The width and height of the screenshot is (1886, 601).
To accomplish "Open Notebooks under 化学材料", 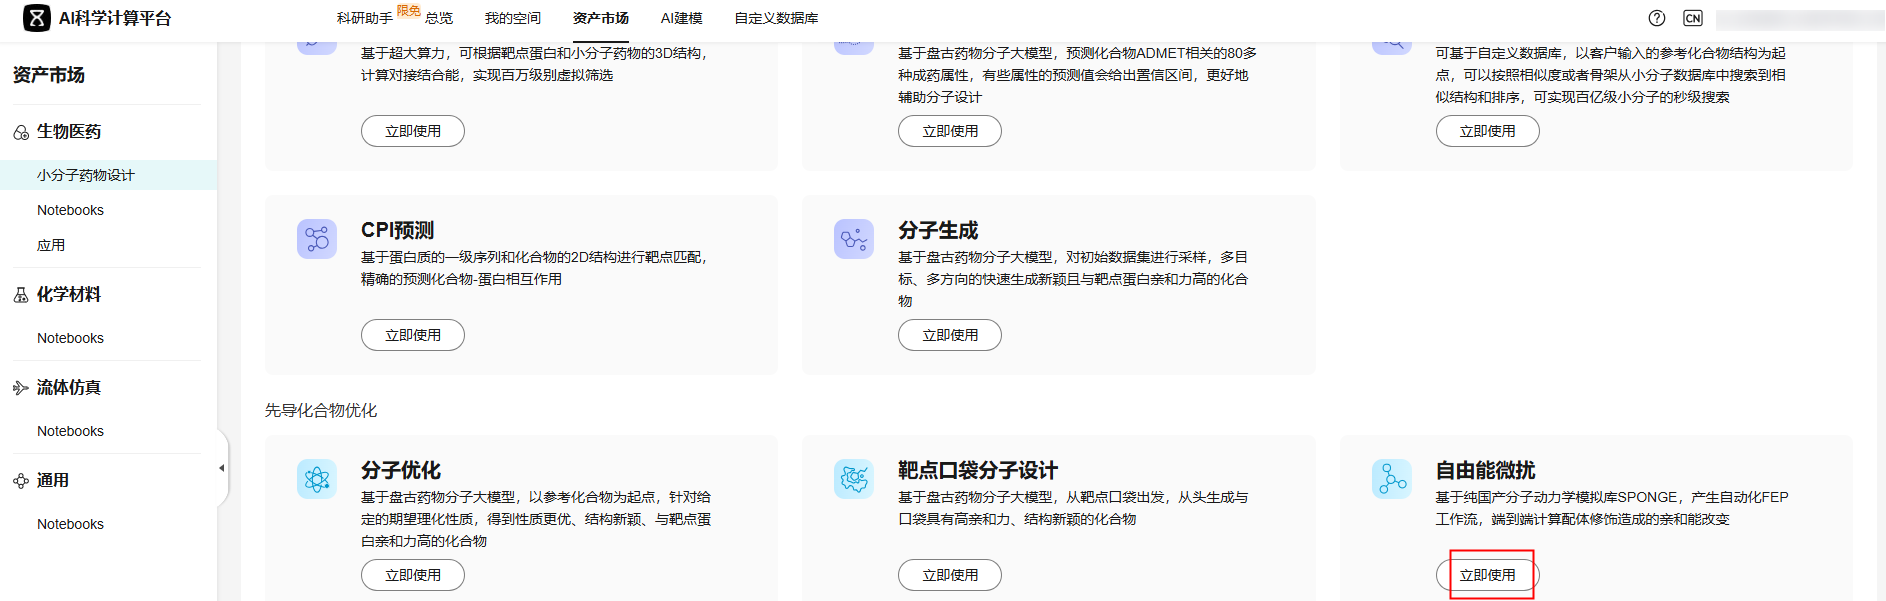I will [70, 338].
